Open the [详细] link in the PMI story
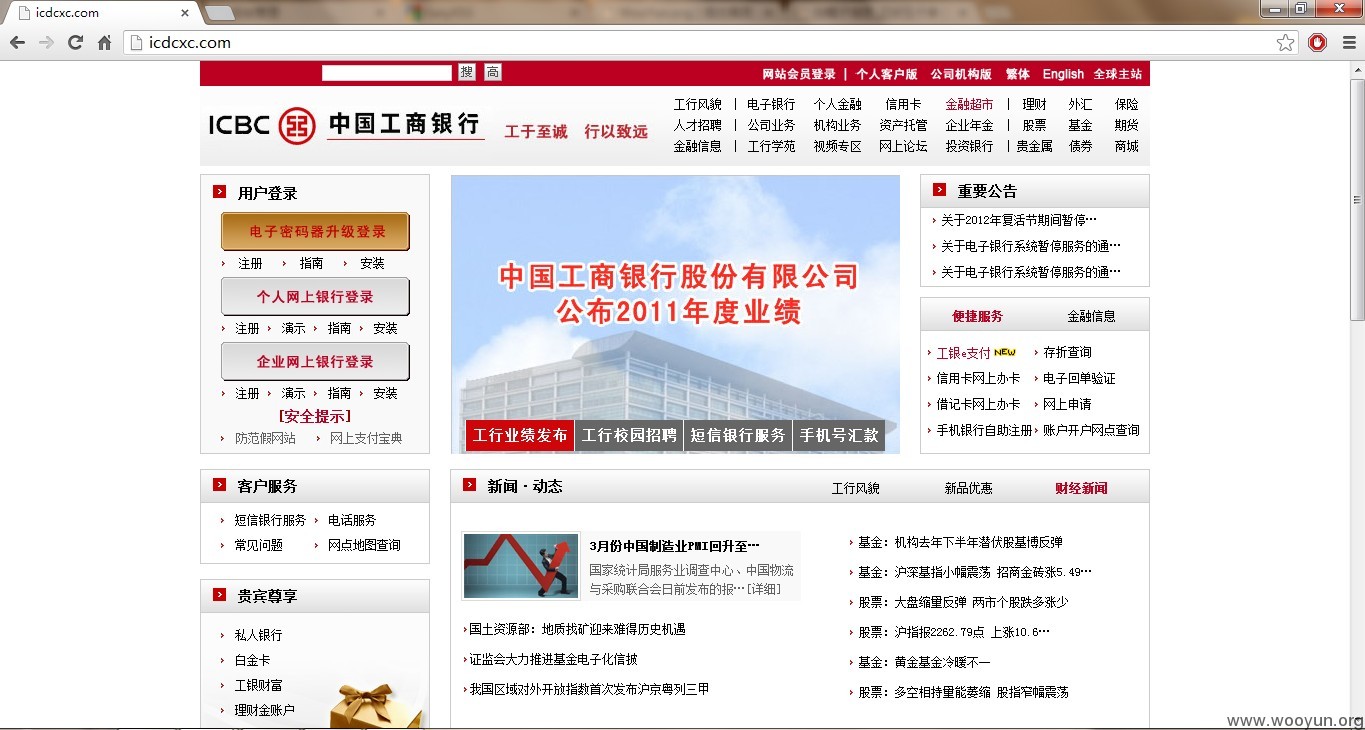The image size is (1365, 730). pyautogui.click(x=763, y=589)
